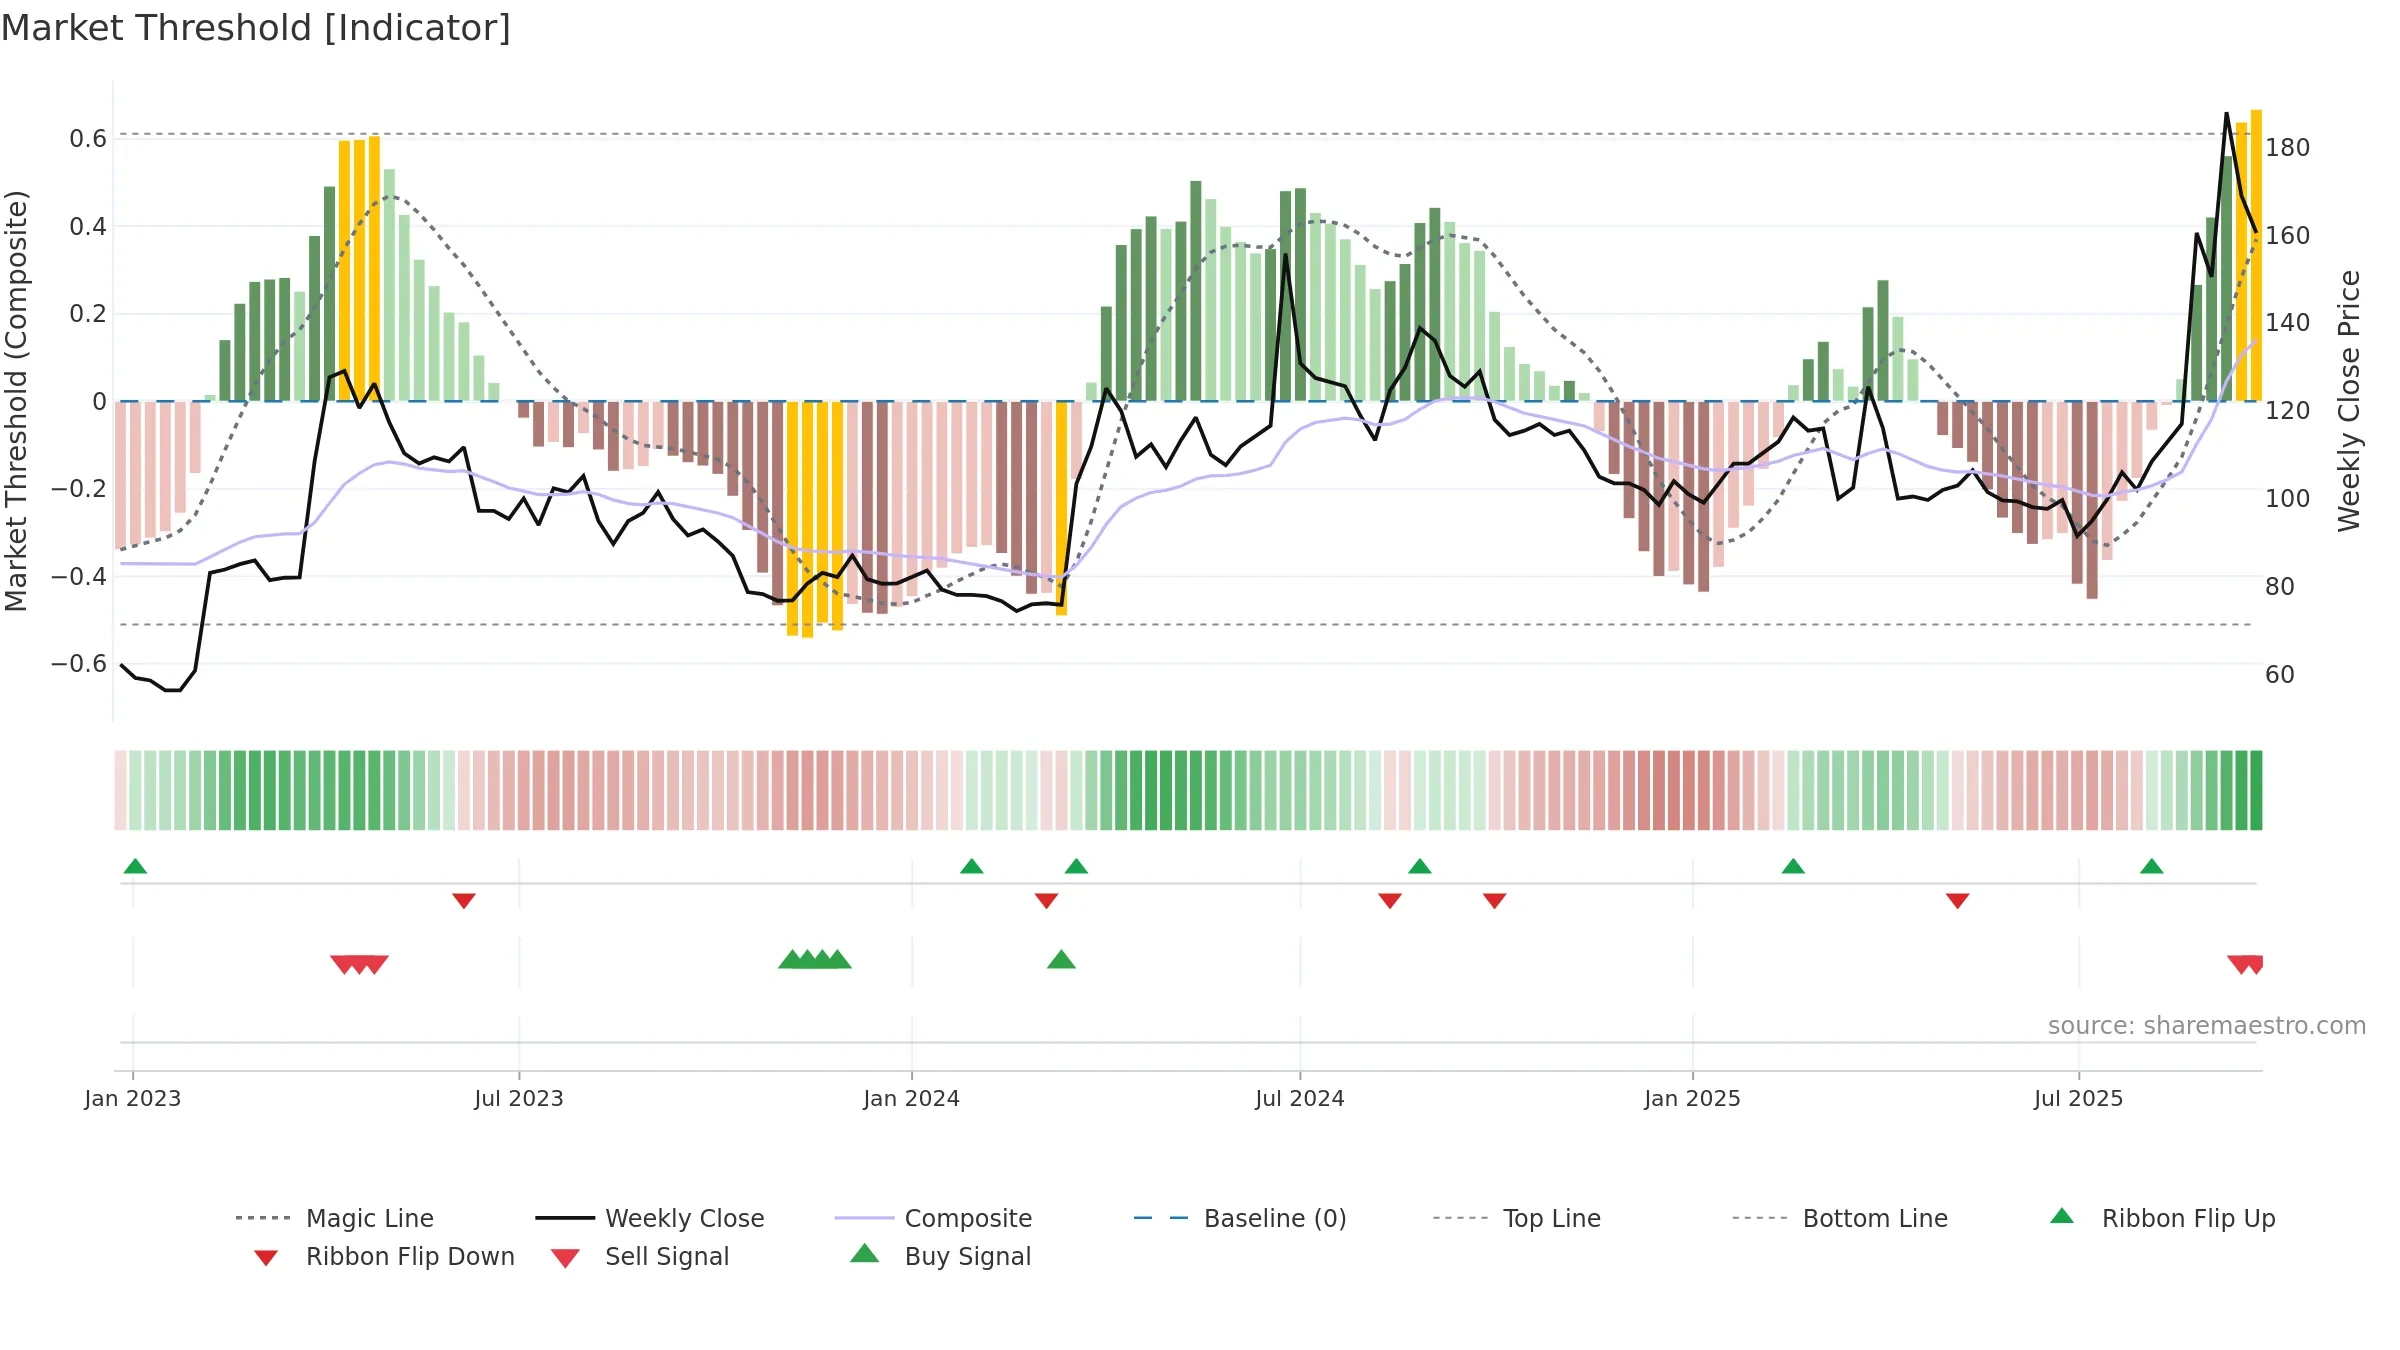This screenshot has height=1350, width=2400.
Task: Select the Ribbon Flip Down marker near Oct 2024
Action: pyautogui.click(x=1495, y=901)
